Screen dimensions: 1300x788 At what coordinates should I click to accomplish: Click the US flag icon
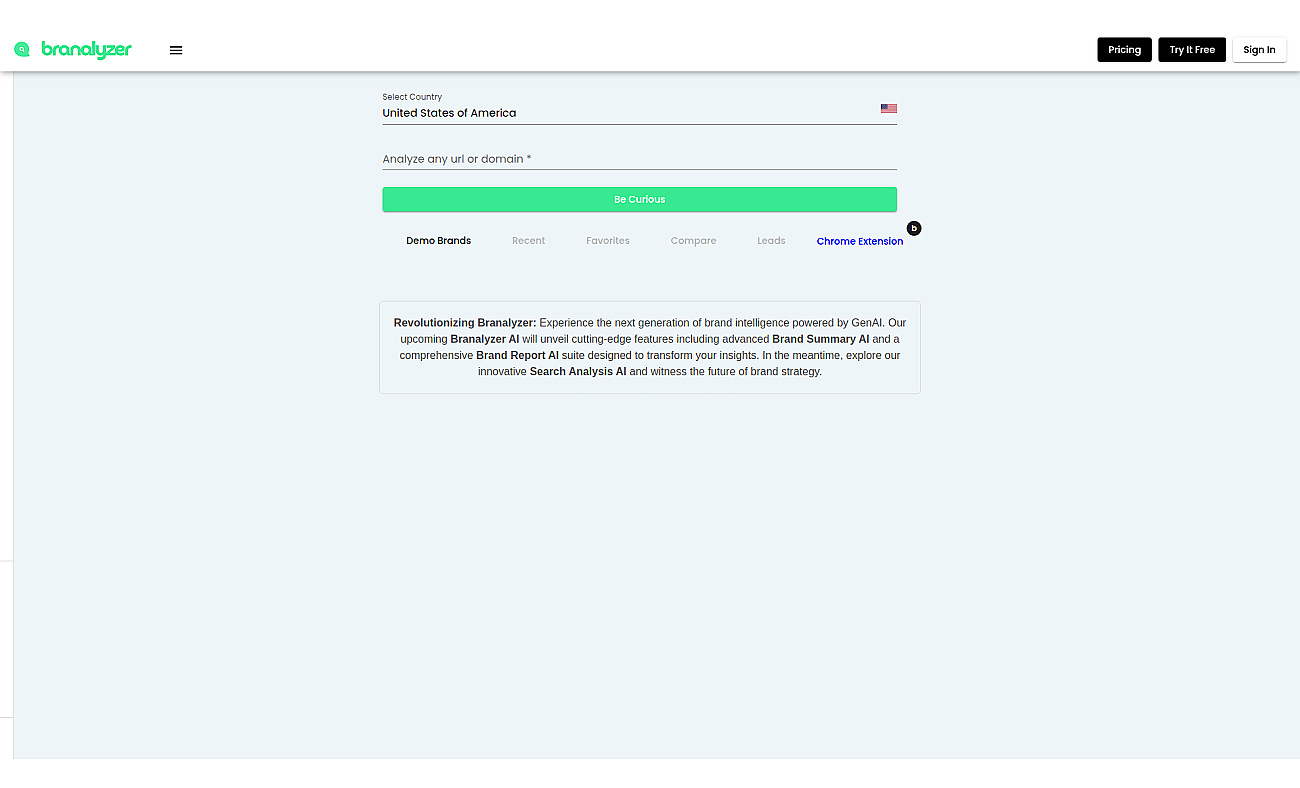[889, 108]
